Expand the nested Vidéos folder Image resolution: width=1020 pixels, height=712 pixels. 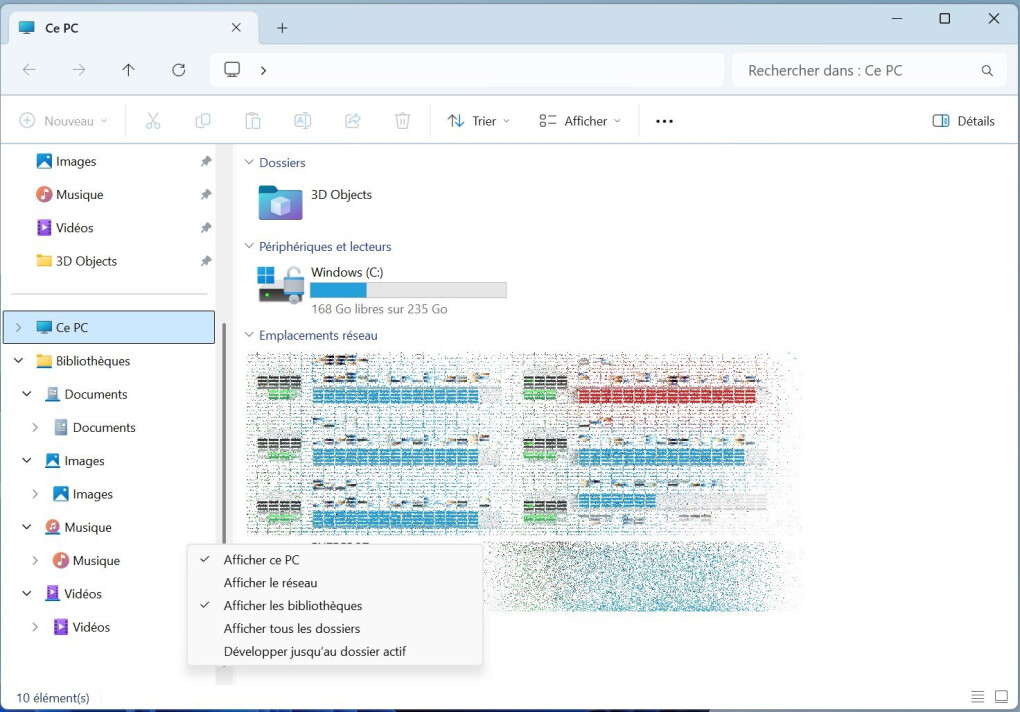[x=35, y=627]
